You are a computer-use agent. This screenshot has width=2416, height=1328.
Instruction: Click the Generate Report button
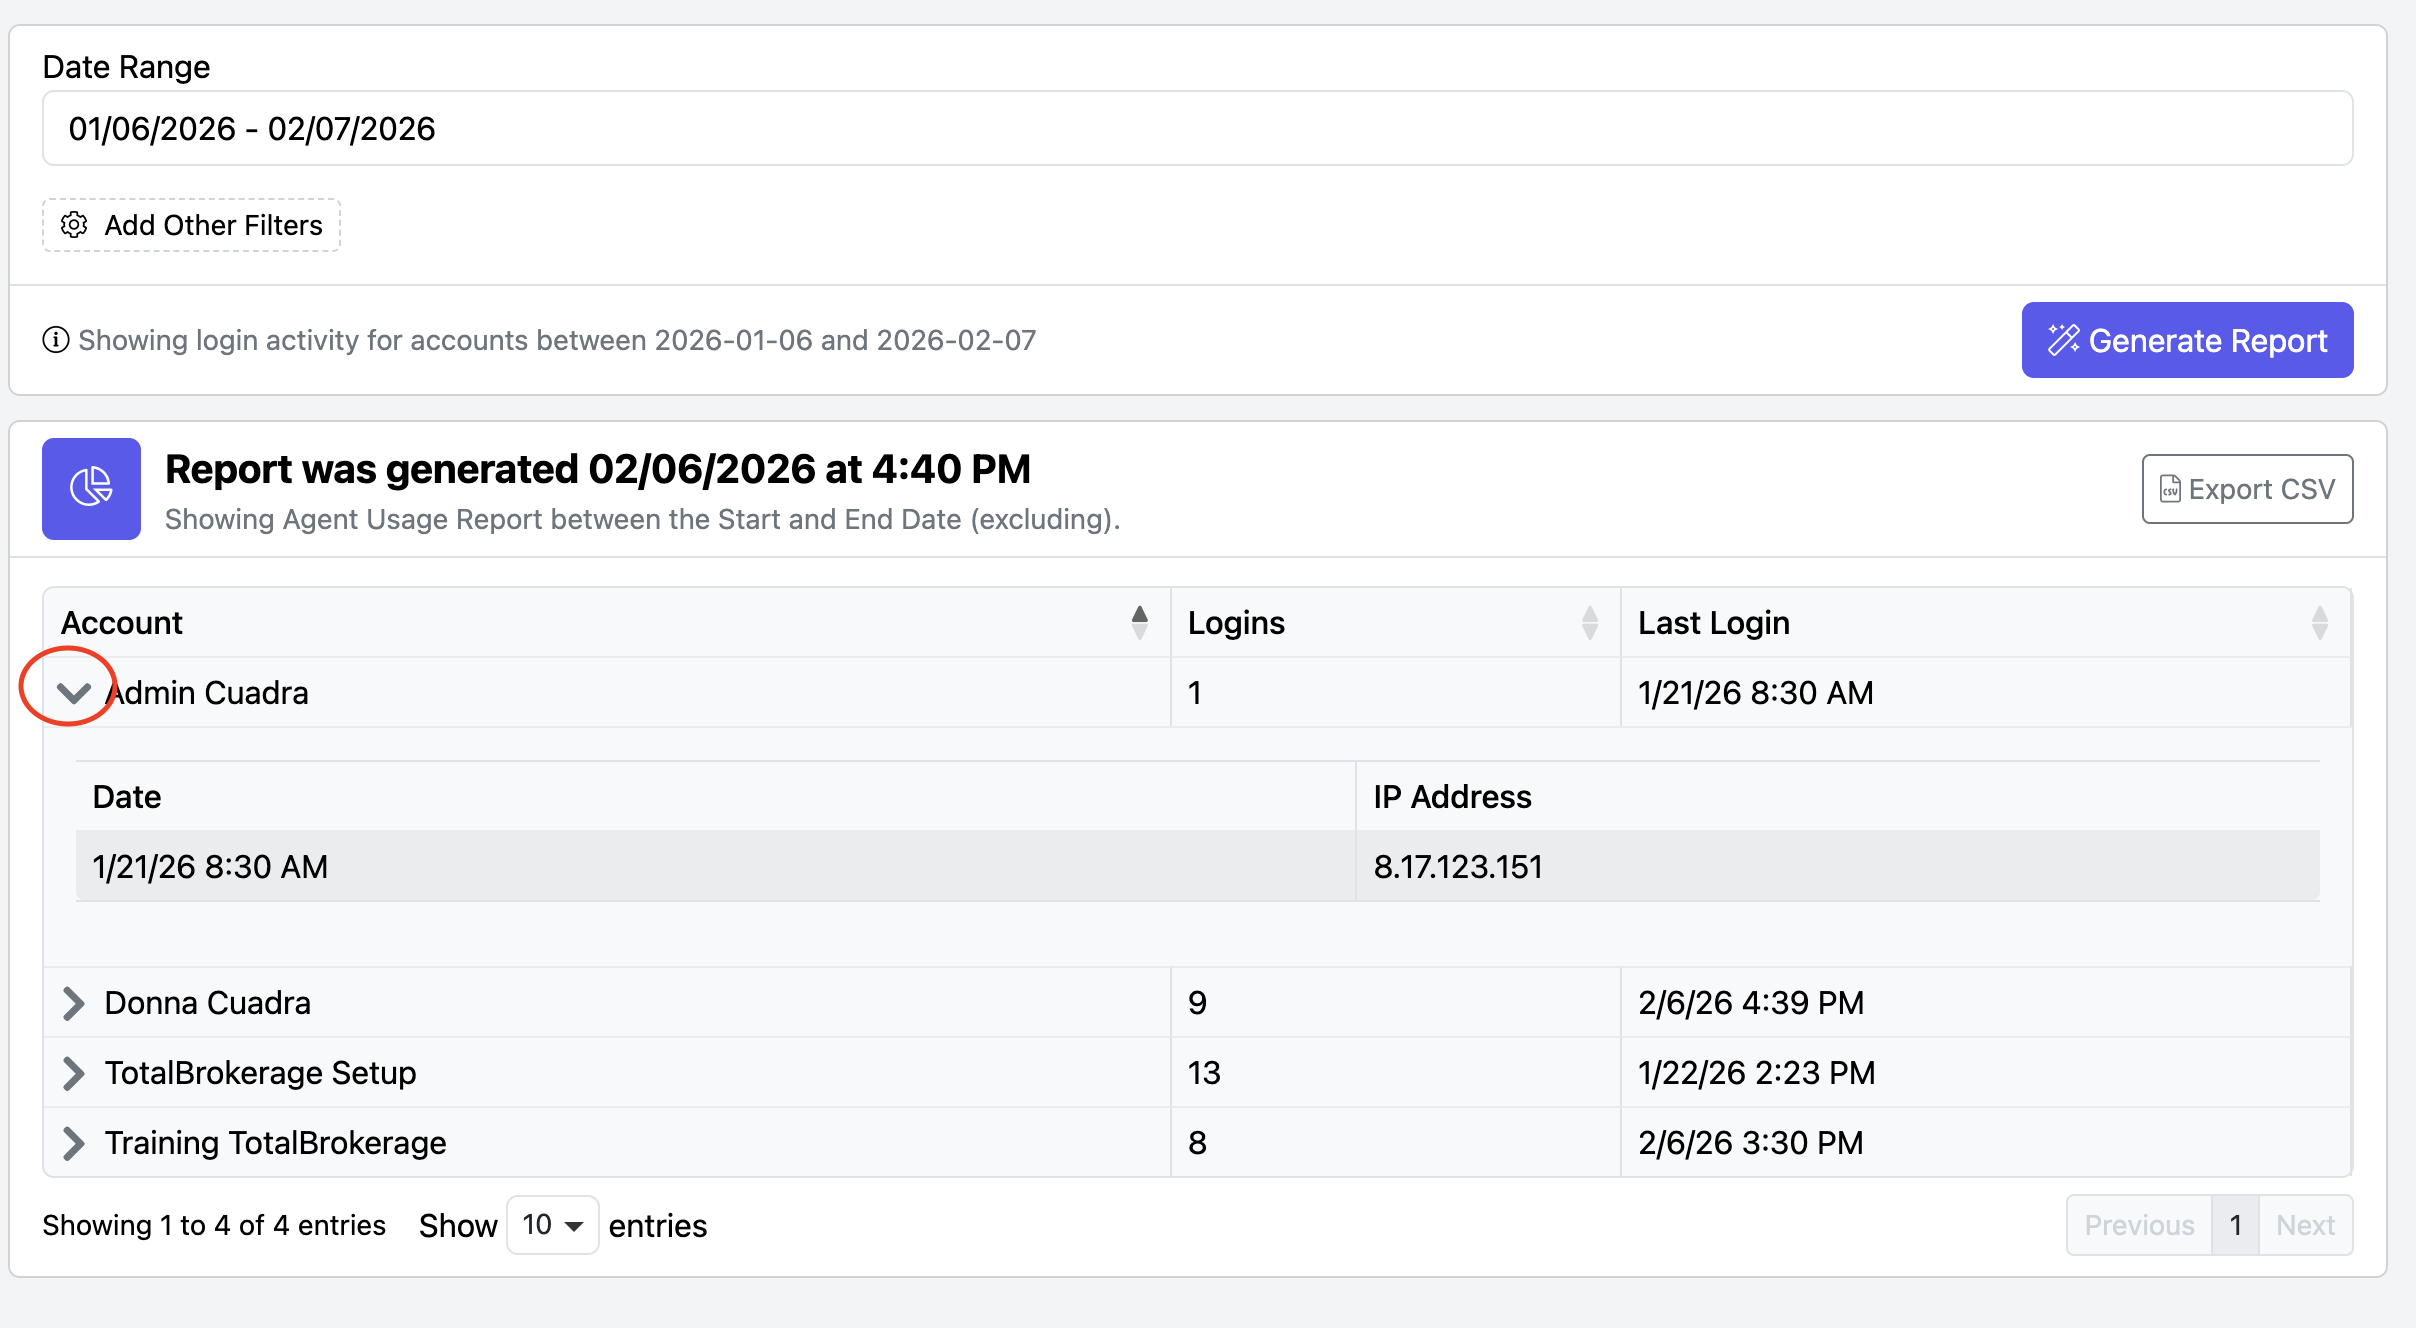click(x=2187, y=340)
